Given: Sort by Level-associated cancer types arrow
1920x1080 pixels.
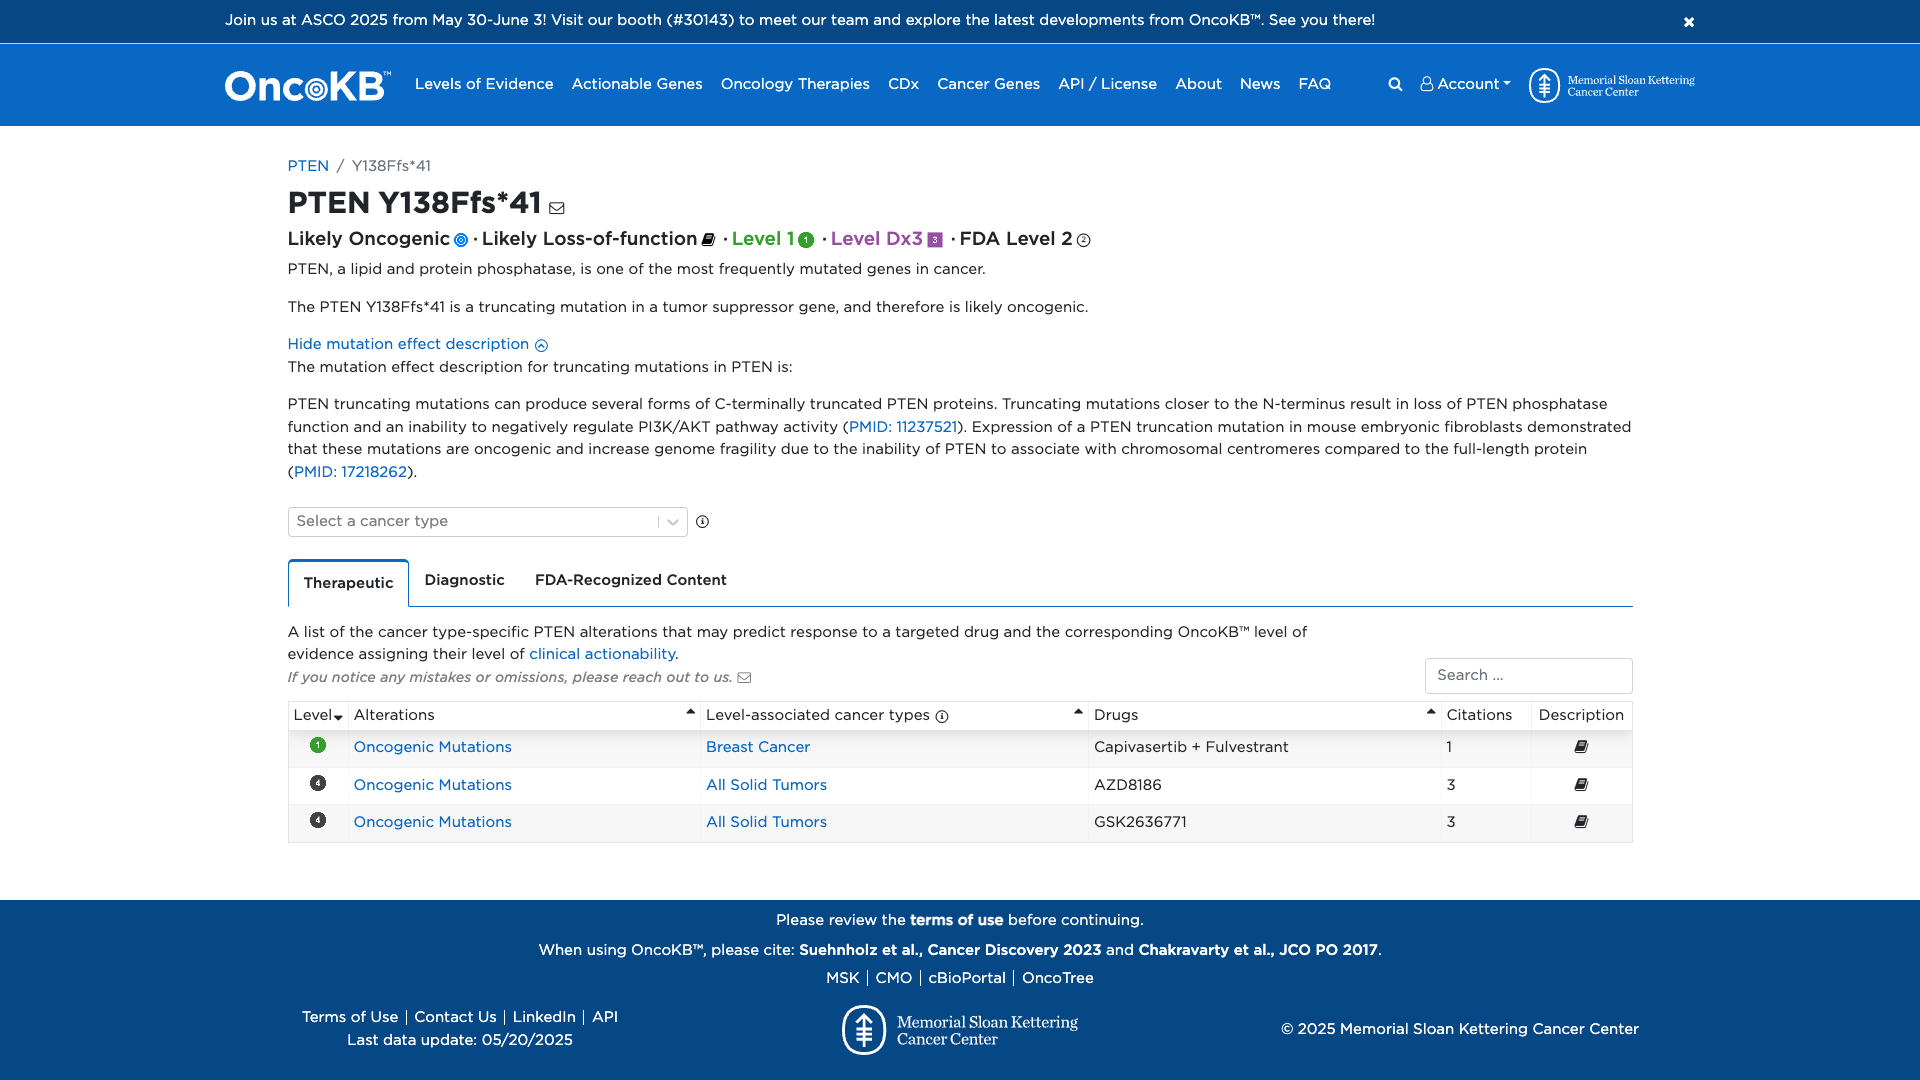Looking at the screenshot, I should 1078,713.
